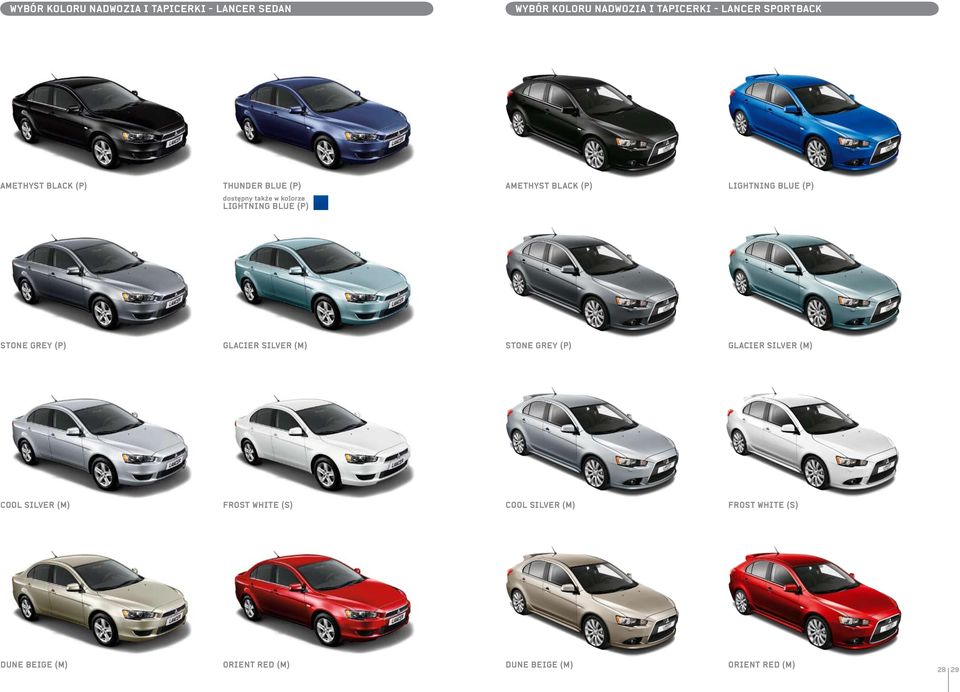The width and height of the screenshot is (960, 692).
Task: Click the Sportback 'DUNE BEIGE (M)' label
Action: [x=539, y=664]
